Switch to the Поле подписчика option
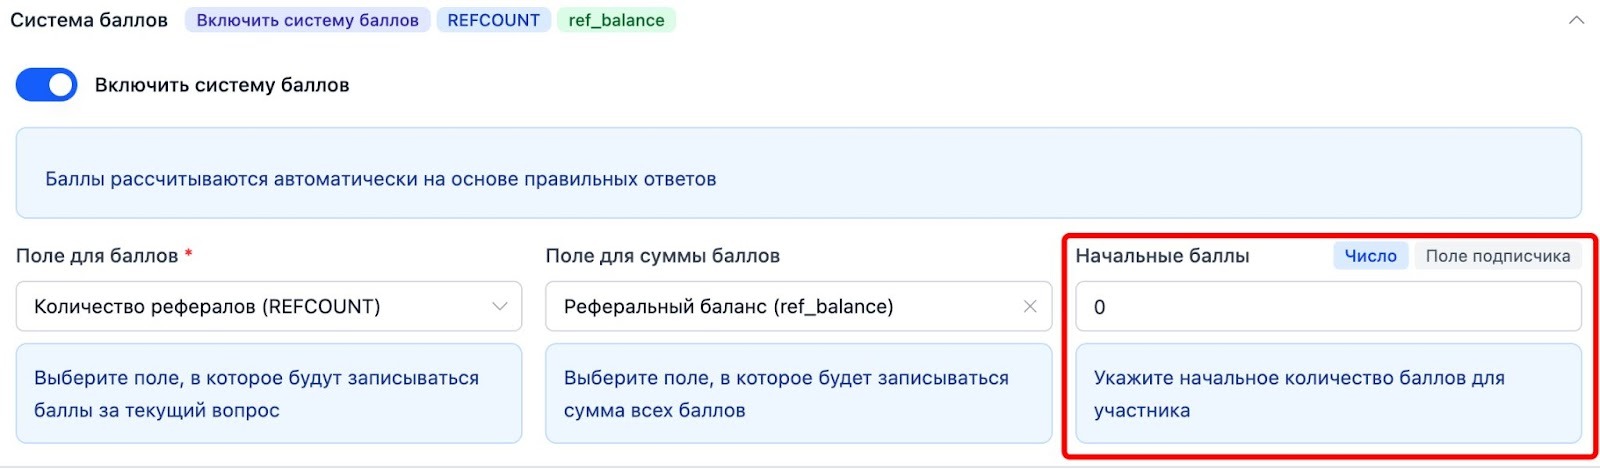This screenshot has width=1600, height=469. pos(1497,256)
